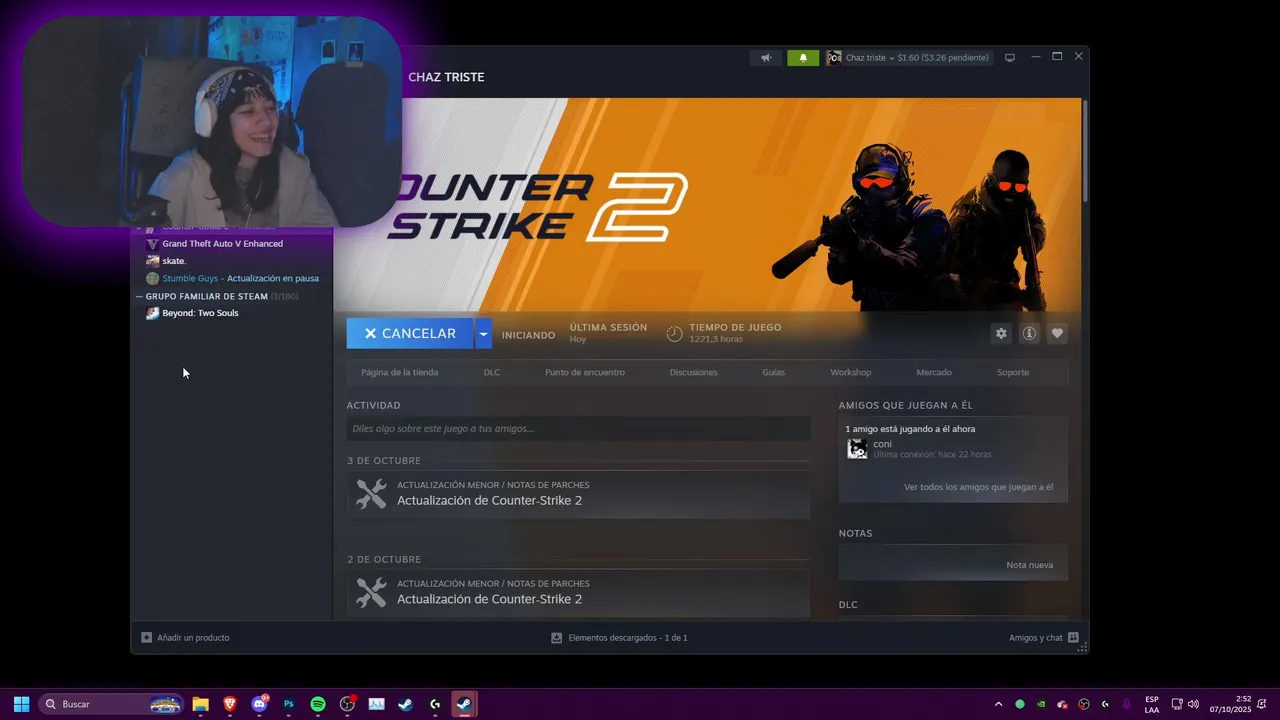Screen dimensions: 1280x720
Task: Open File Explorer from the taskbar
Action: tap(200, 704)
